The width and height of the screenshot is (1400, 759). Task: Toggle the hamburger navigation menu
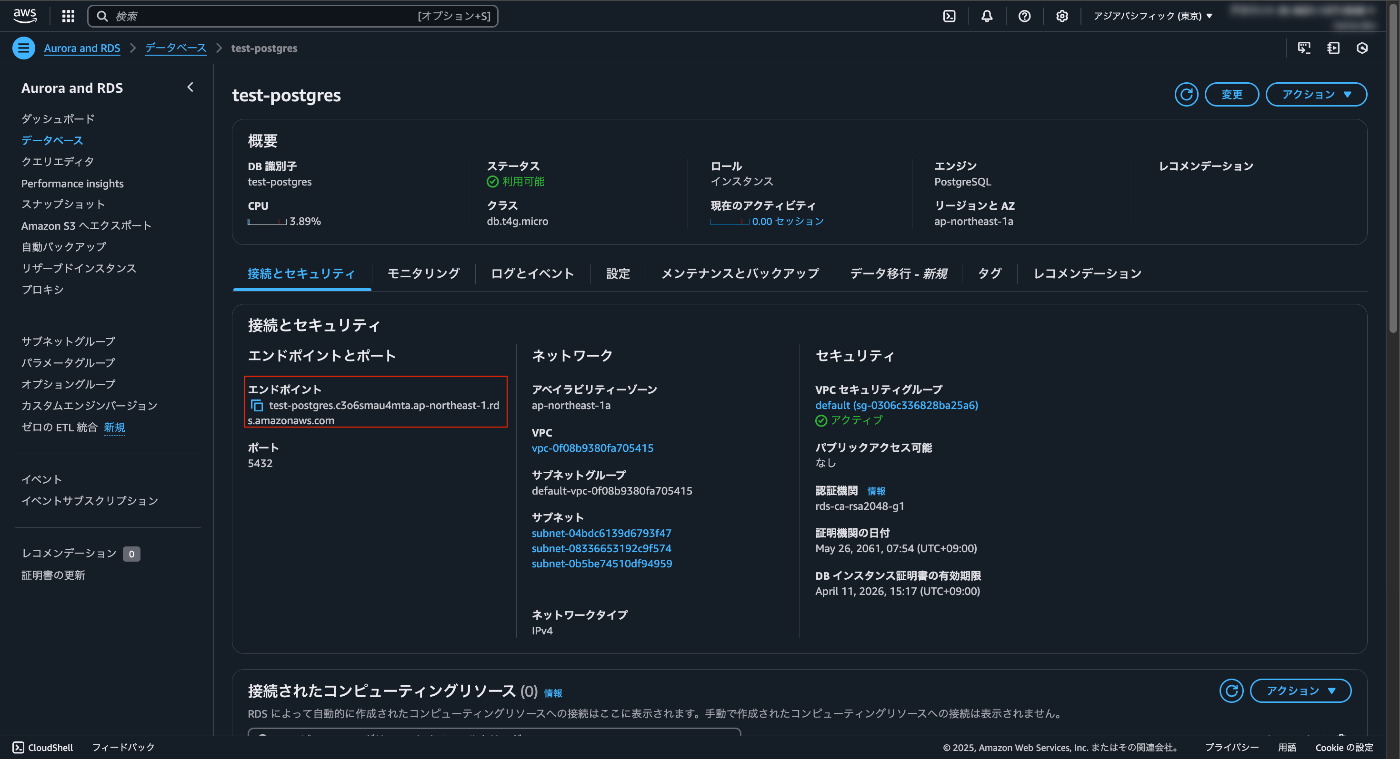(x=23, y=48)
